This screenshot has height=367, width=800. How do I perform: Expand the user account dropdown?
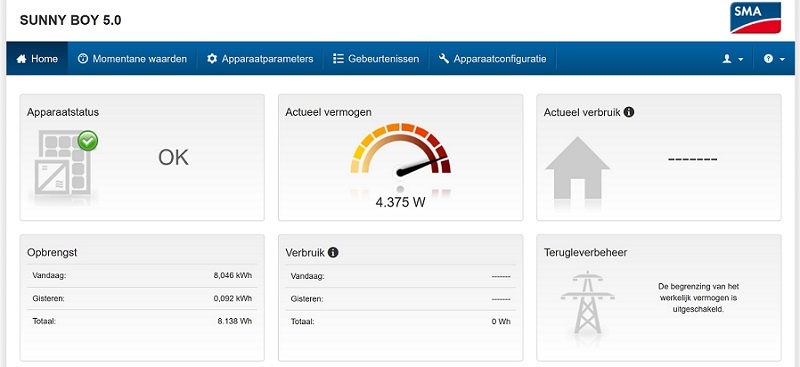(x=733, y=59)
